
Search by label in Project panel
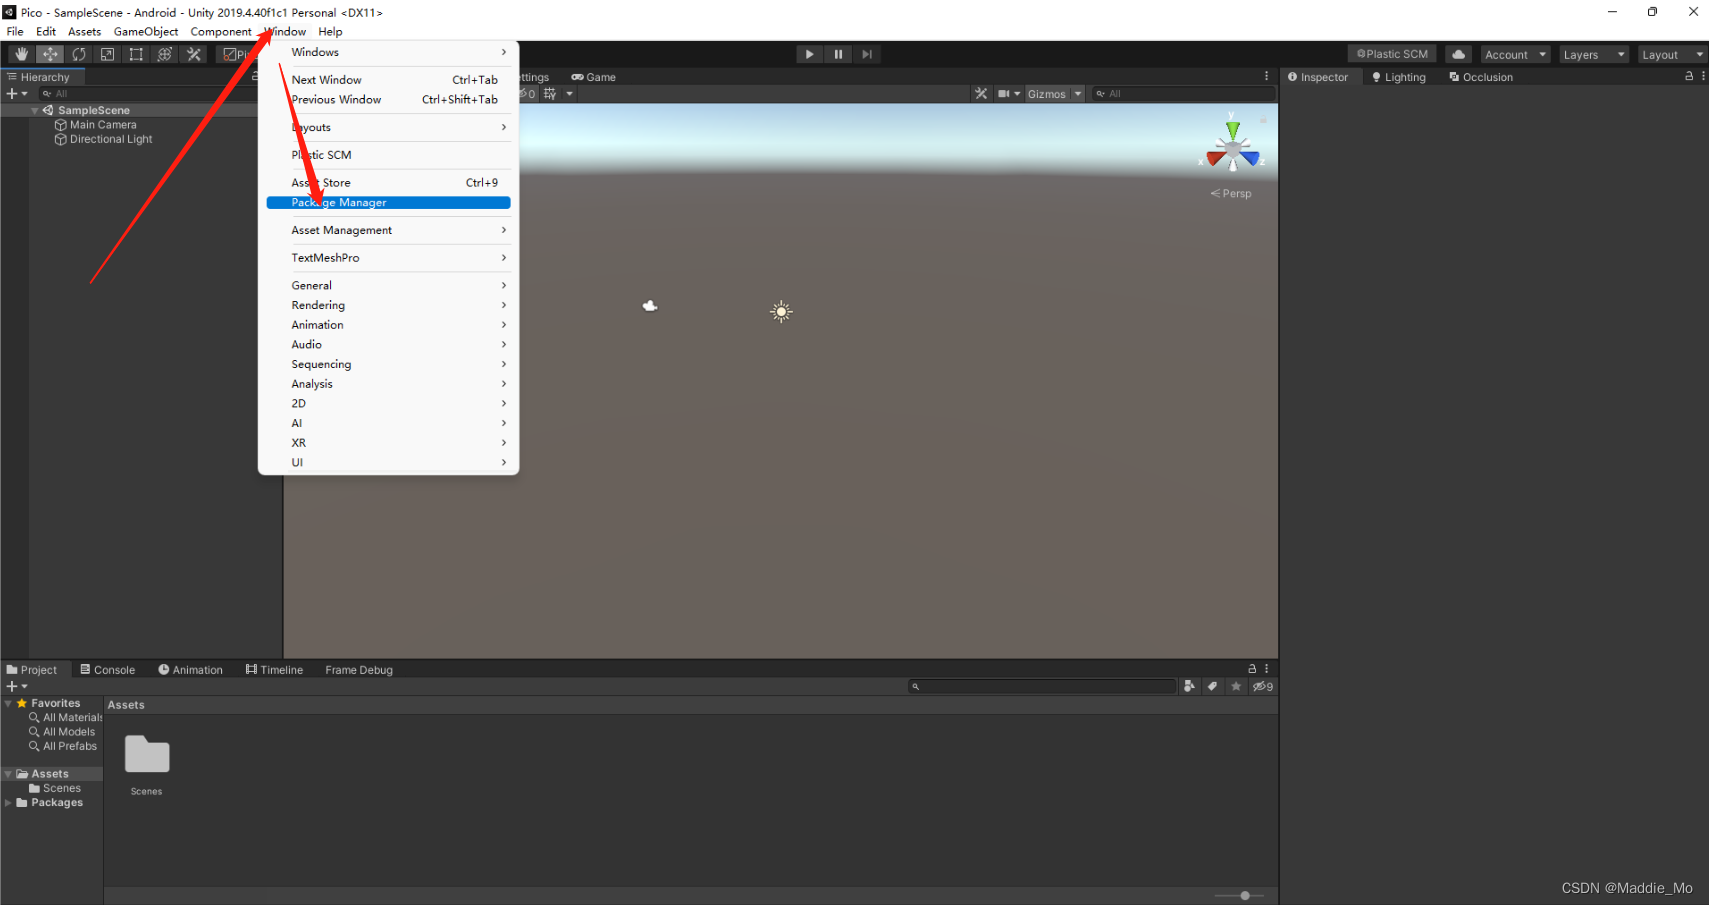pos(1212,686)
